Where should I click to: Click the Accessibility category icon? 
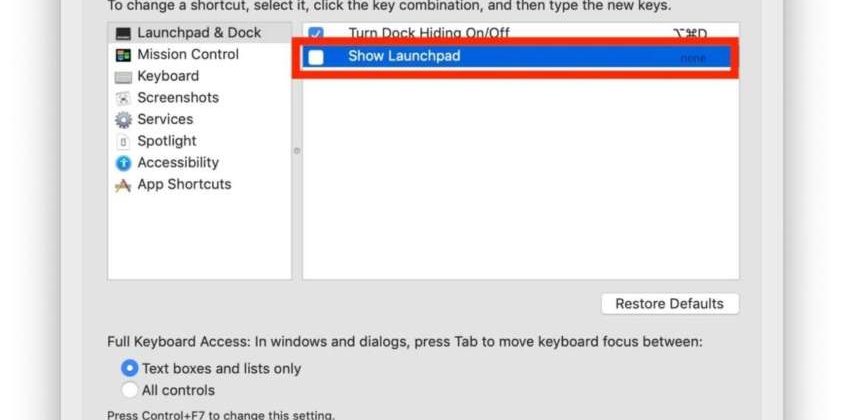[123, 163]
